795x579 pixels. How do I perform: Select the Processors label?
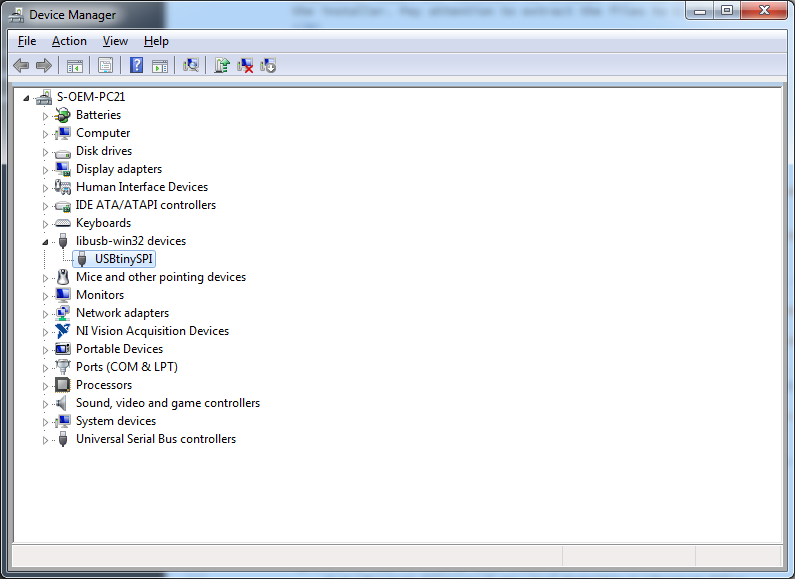point(104,385)
